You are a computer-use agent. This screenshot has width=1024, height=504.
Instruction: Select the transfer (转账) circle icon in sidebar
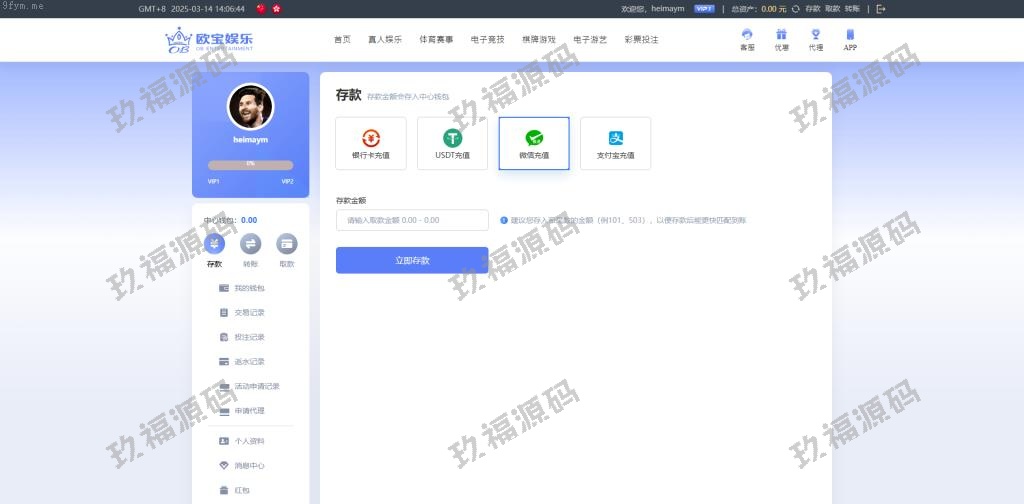coord(250,244)
